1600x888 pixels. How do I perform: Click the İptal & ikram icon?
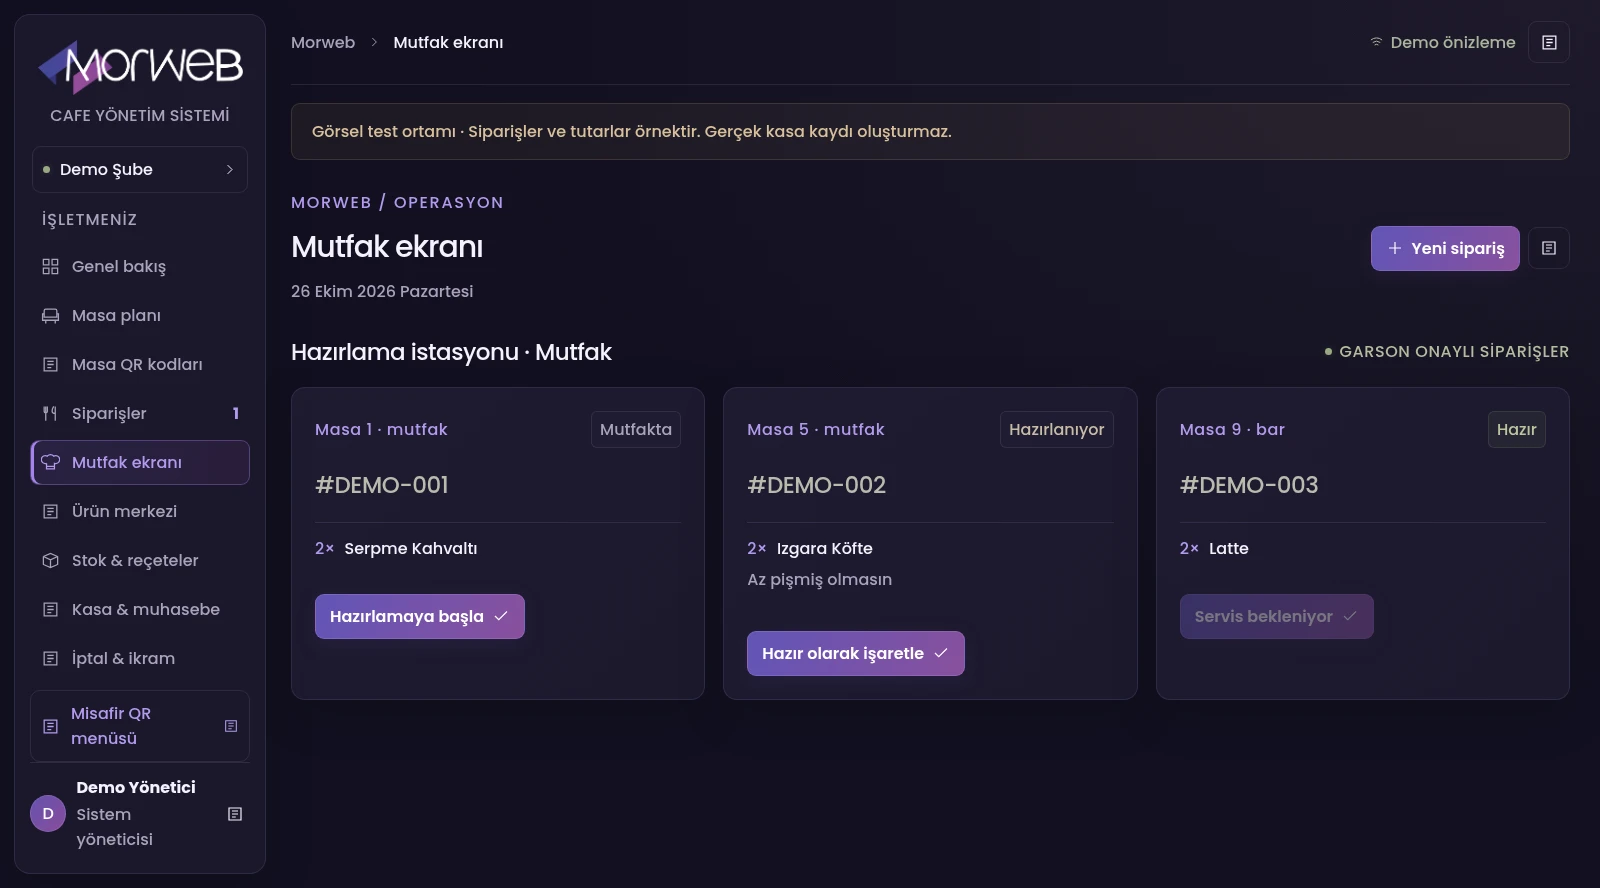click(x=50, y=658)
